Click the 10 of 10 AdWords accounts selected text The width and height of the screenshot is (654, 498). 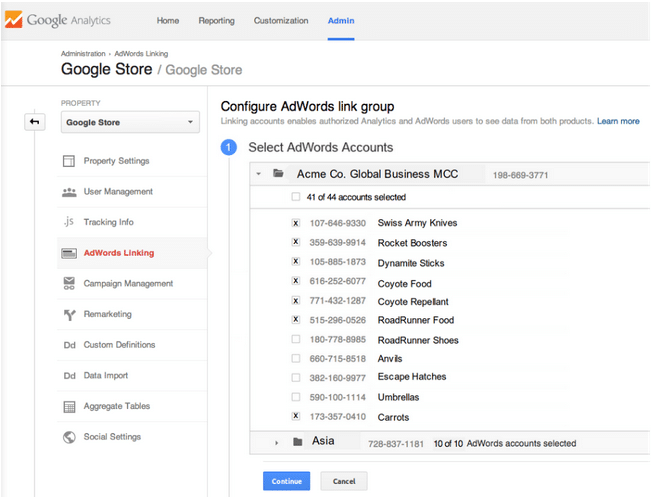click(505, 443)
